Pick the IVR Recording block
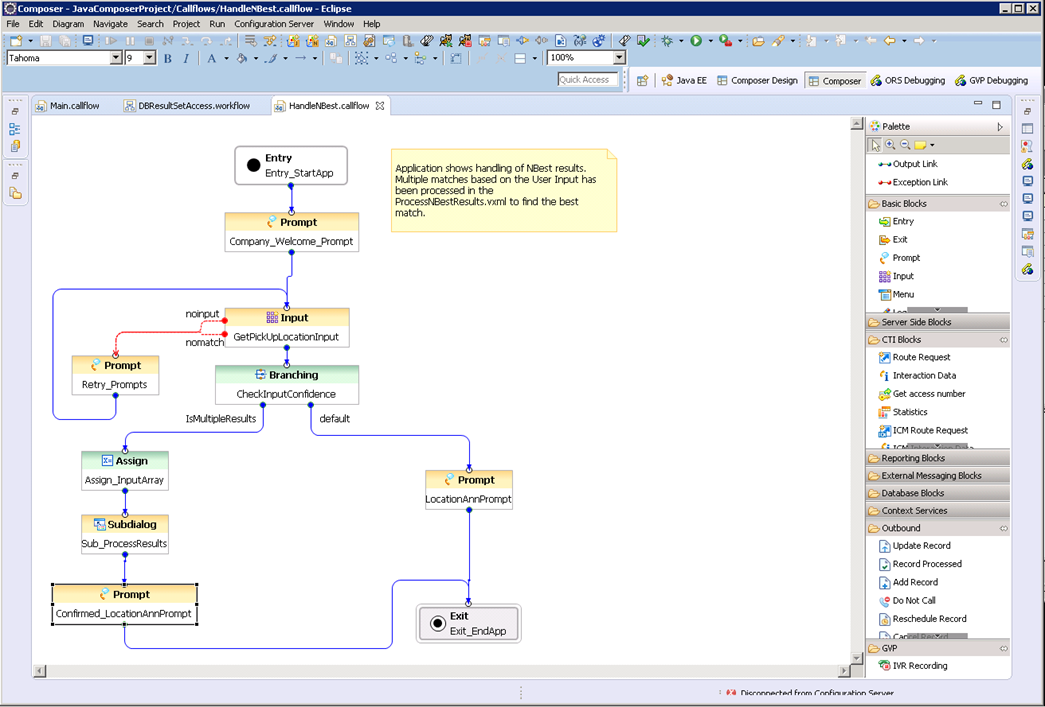 (919, 665)
